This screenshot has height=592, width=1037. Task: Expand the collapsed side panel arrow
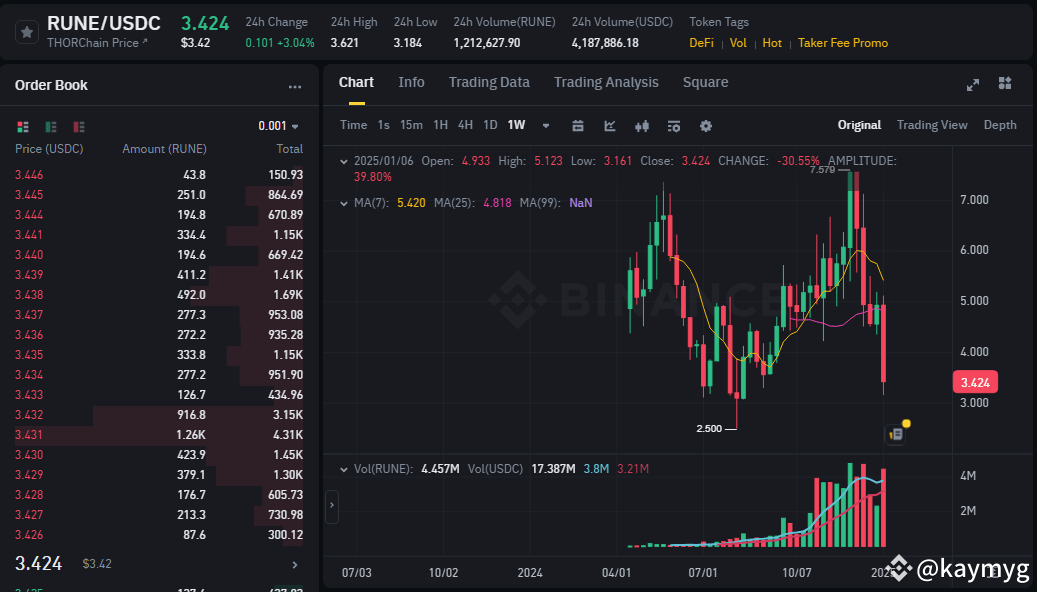click(x=332, y=506)
